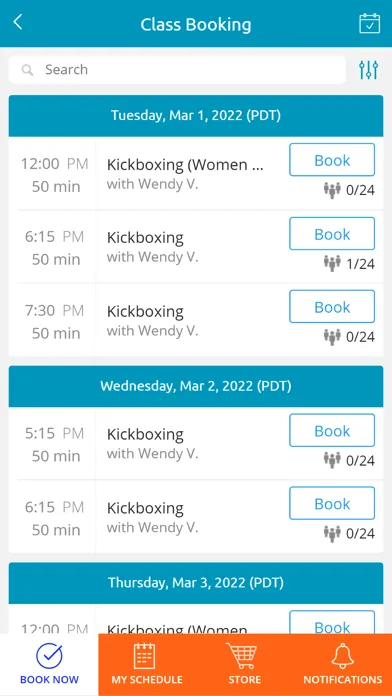Tap attendee icon for the Tuesday 12:00 PM class

point(332,190)
